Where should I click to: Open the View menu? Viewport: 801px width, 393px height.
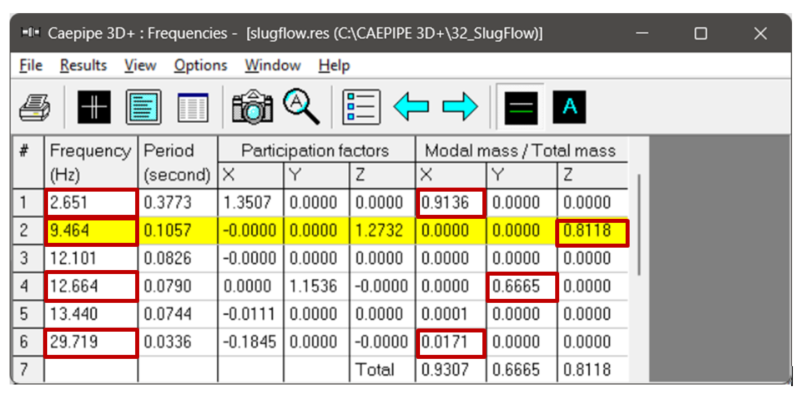[140, 65]
